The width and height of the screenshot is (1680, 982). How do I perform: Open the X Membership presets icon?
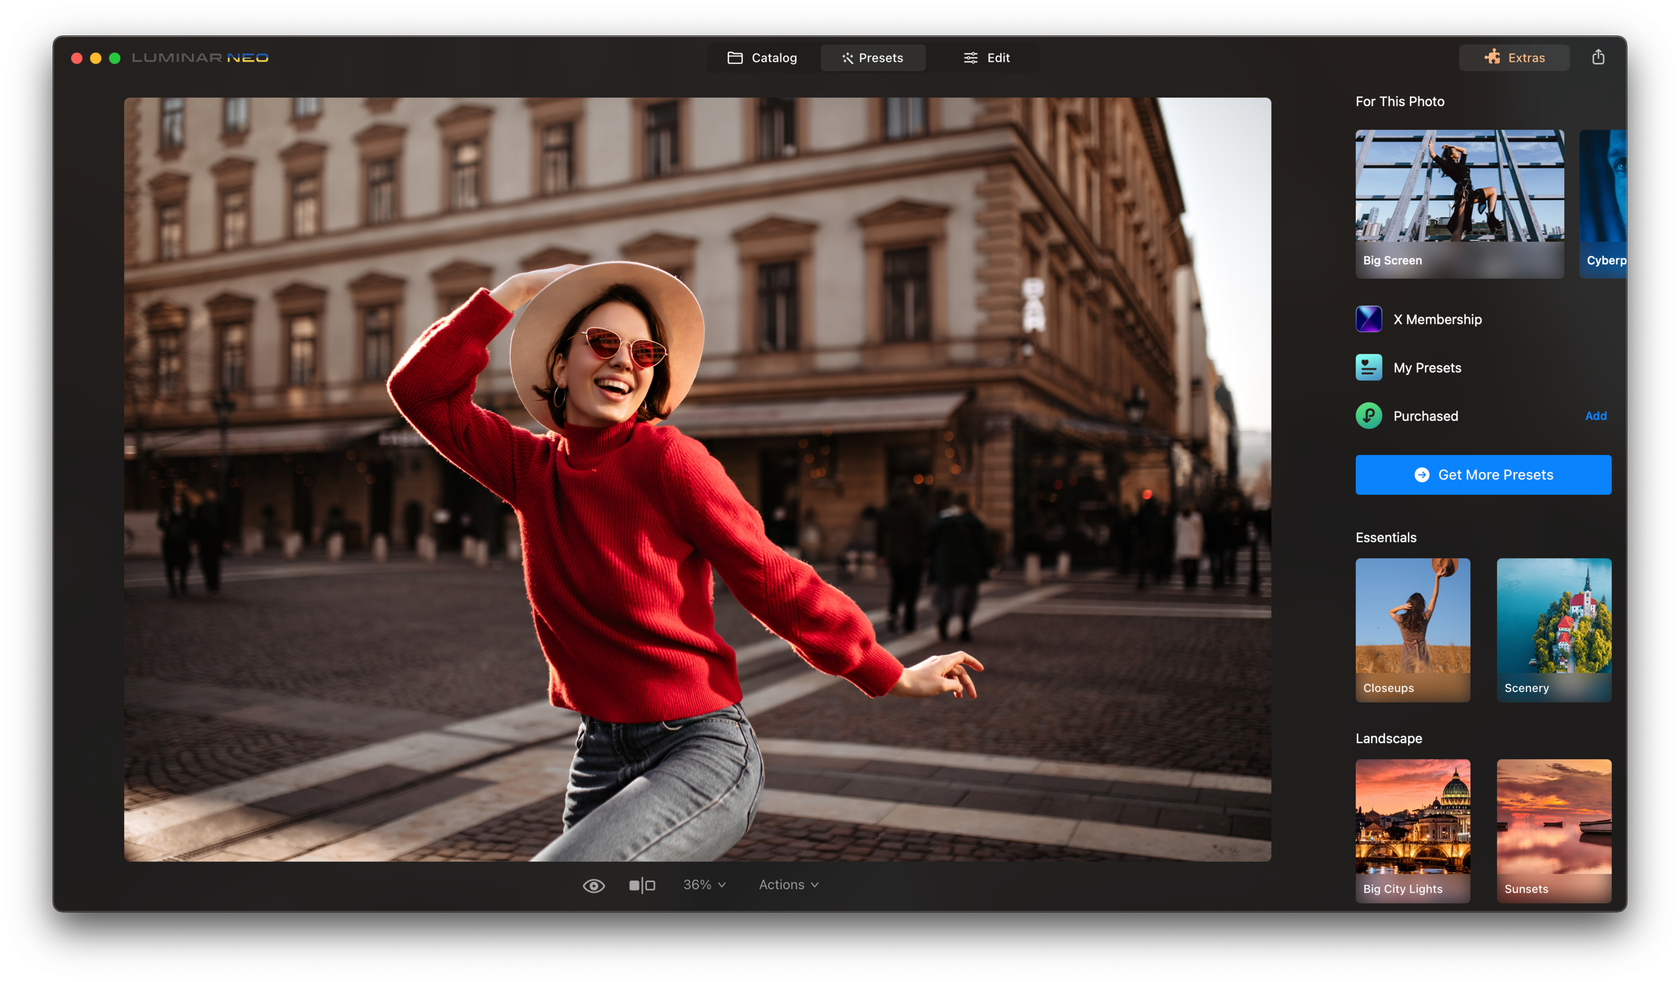(1368, 318)
